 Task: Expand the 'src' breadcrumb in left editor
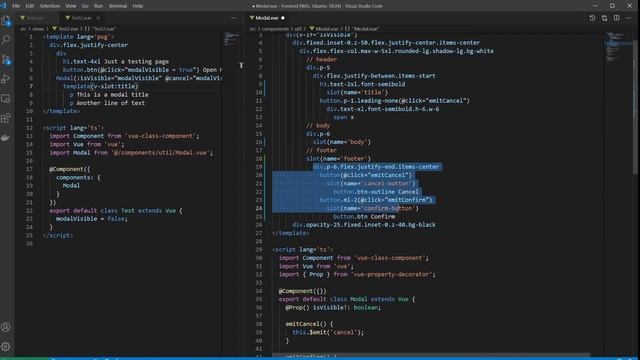tap(23, 29)
